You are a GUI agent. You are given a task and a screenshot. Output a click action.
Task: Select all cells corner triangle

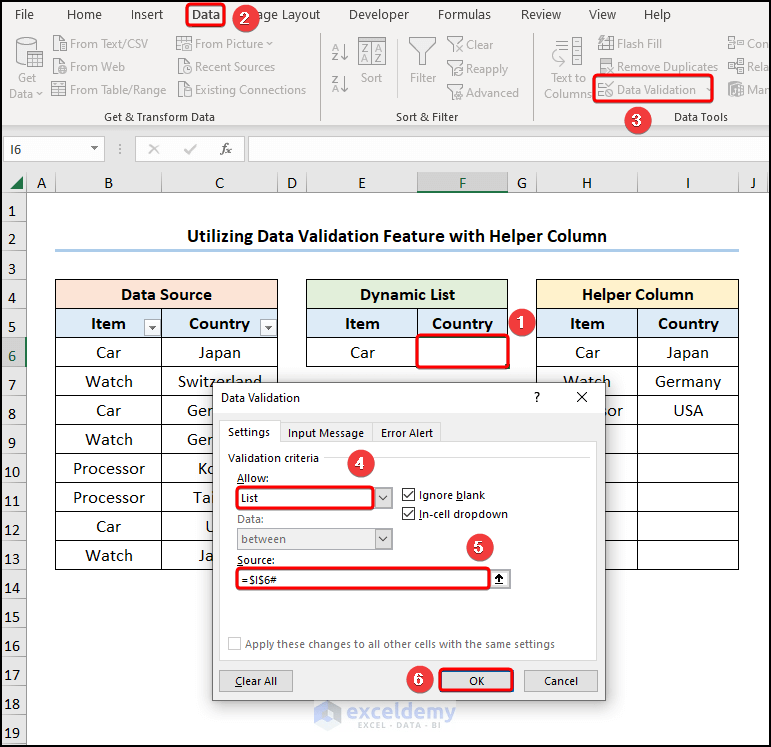pos(16,183)
